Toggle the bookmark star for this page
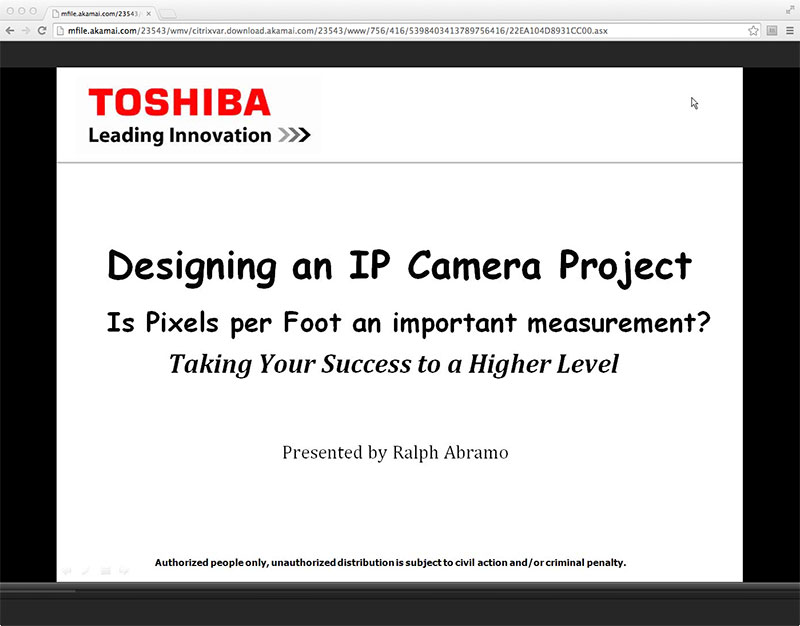This screenshot has width=800, height=626. point(753,30)
